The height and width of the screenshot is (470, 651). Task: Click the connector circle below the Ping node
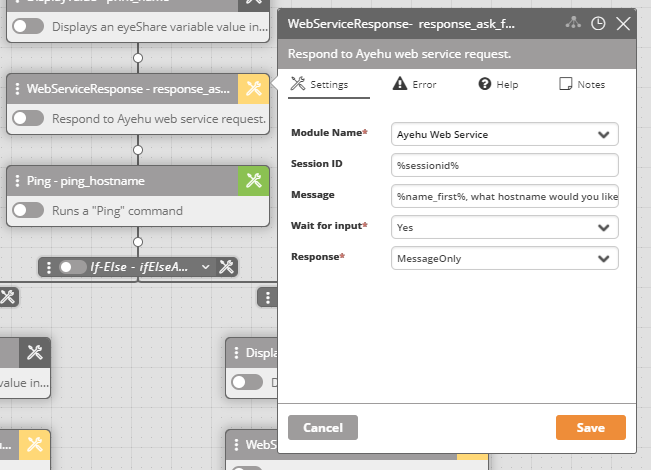(x=138, y=242)
